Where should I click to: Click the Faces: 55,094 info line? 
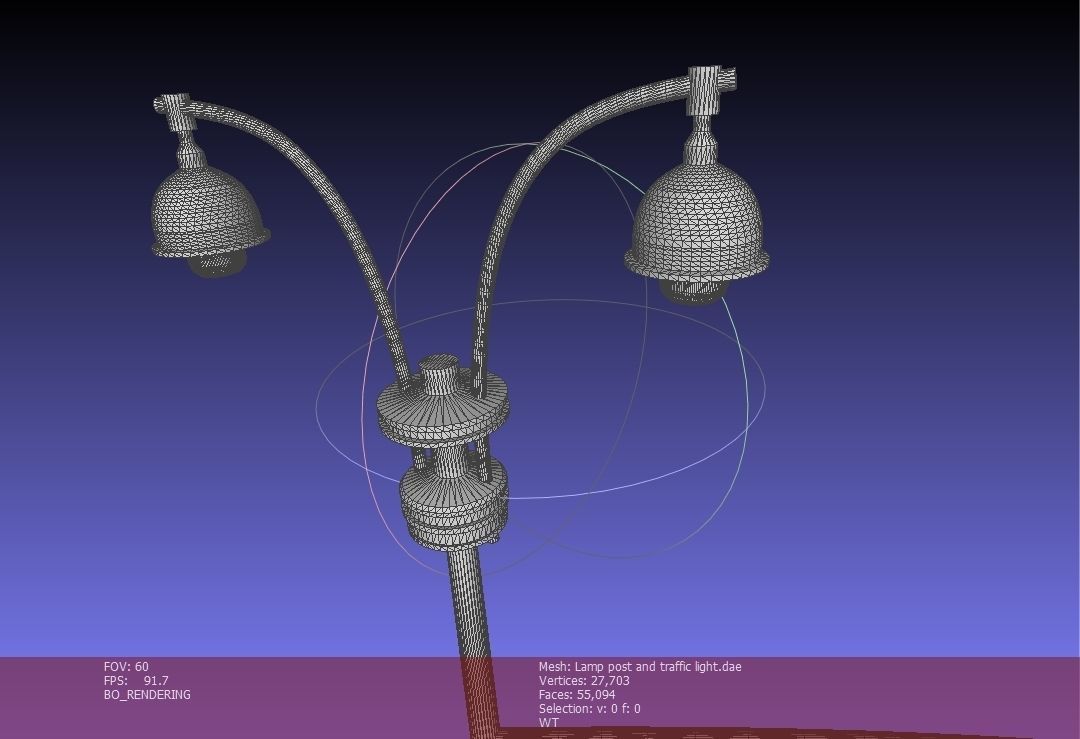[577, 694]
